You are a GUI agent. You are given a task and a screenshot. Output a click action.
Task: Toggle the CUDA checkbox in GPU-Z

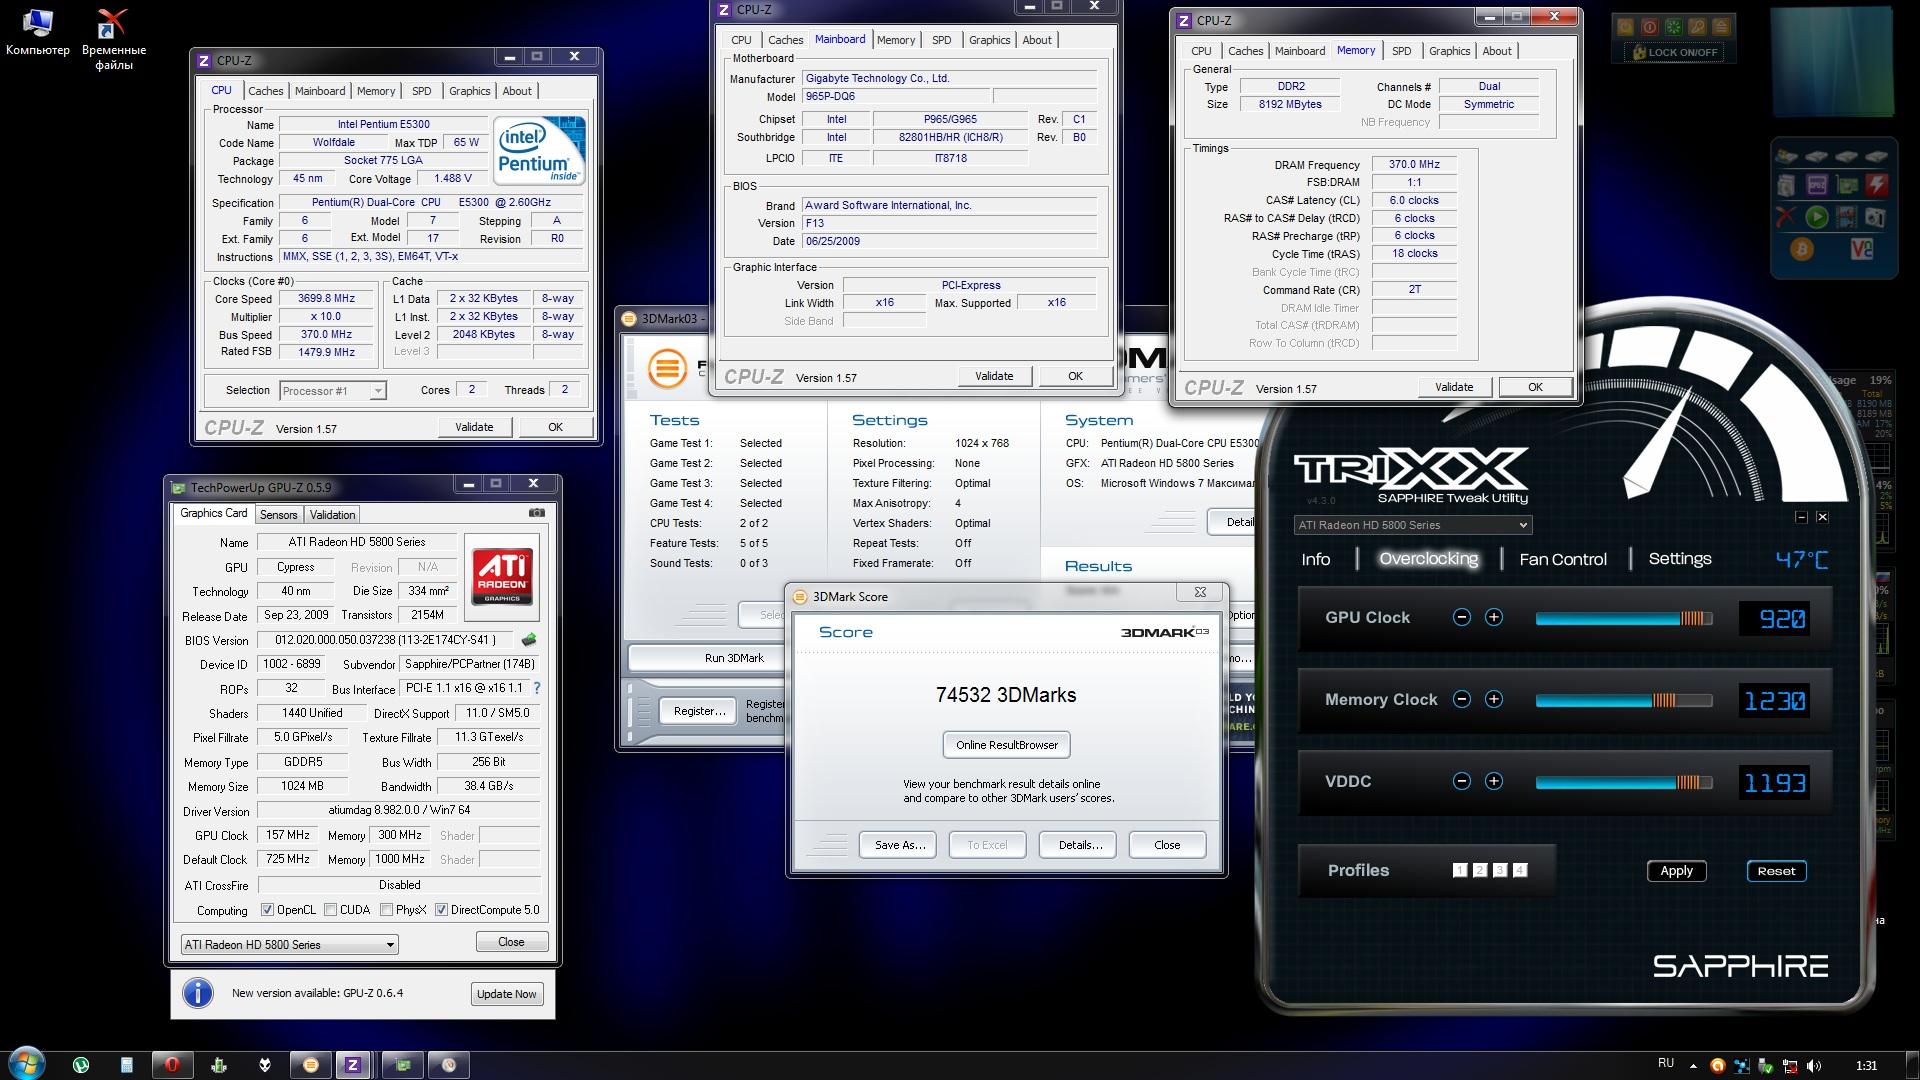(330, 910)
